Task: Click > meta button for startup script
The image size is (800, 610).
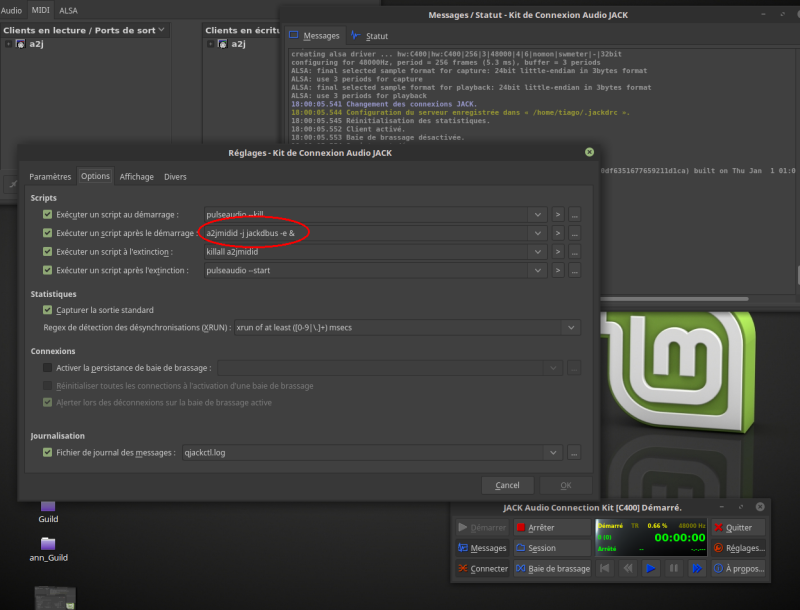Action: [x=558, y=215]
